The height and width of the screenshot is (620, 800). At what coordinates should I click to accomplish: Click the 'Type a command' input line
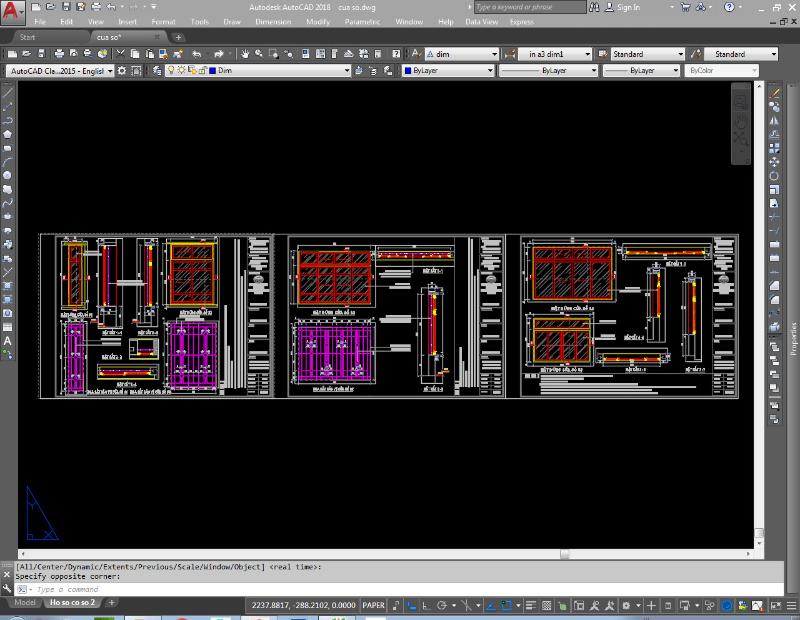pyautogui.click(x=398, y=589)
